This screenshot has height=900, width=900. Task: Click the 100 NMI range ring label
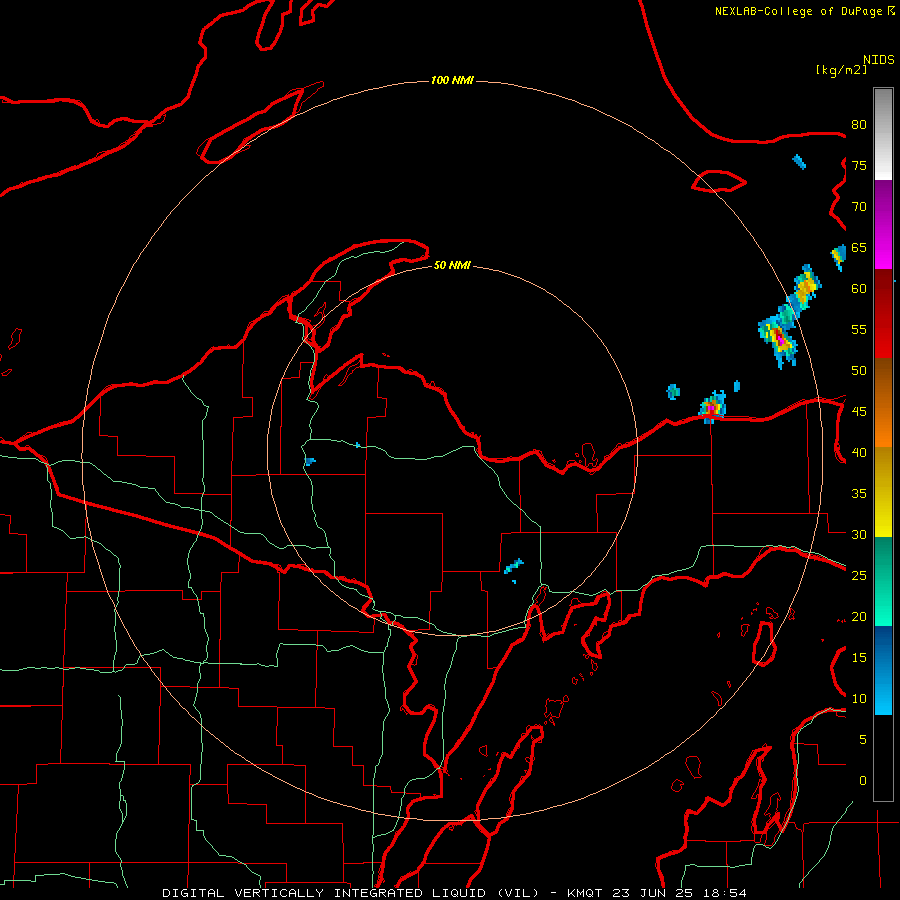[x=452, y=80]
